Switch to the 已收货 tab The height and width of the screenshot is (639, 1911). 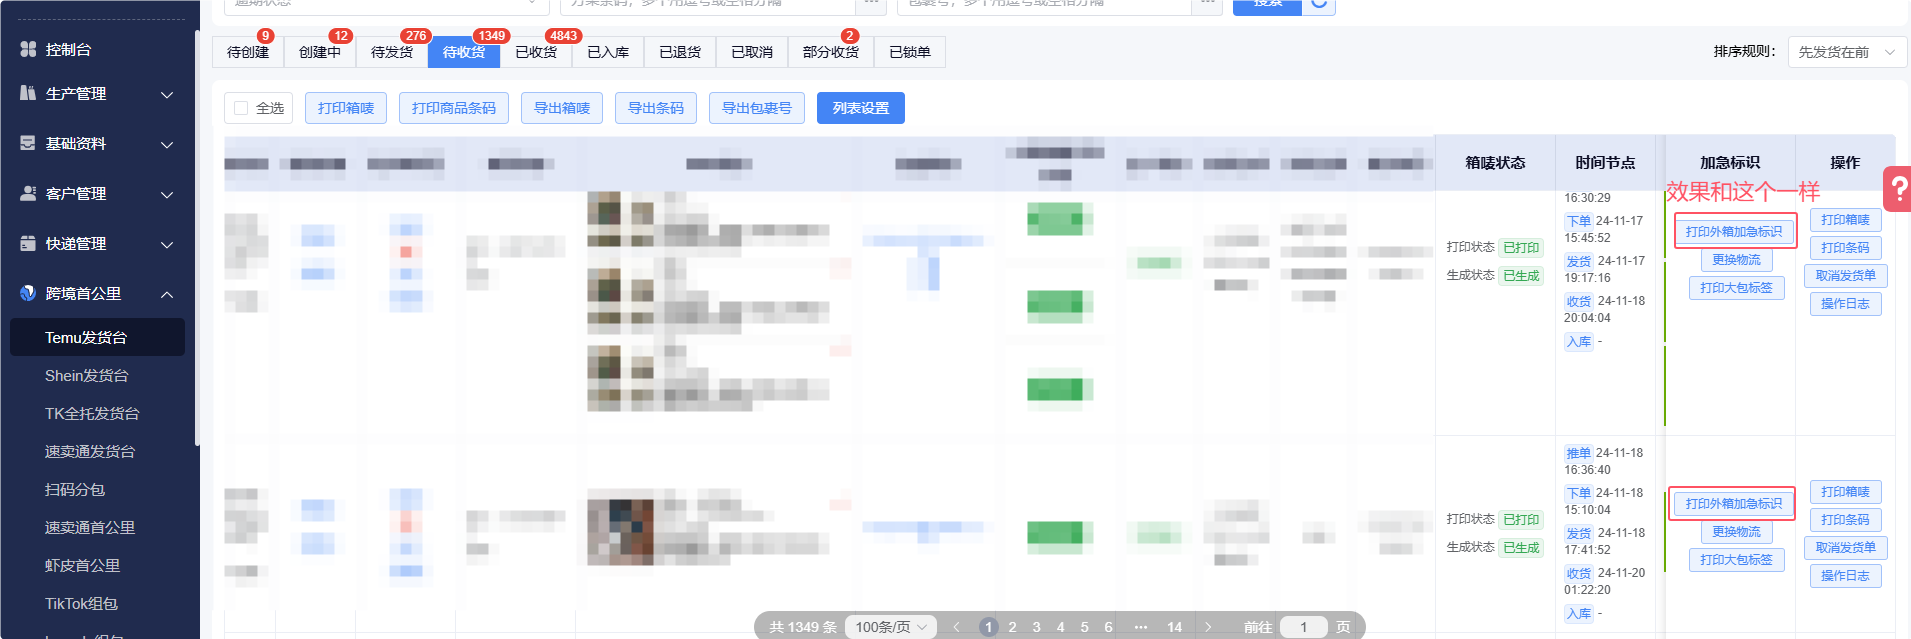pos(536,52)
